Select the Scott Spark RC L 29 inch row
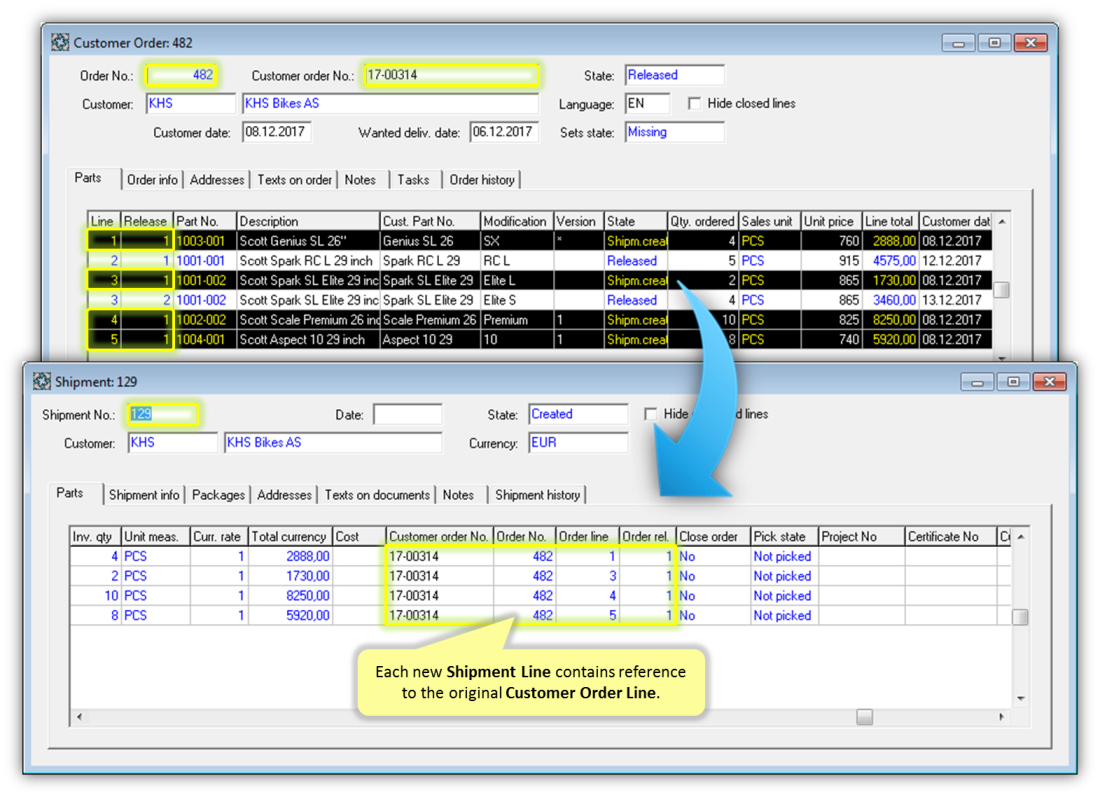This screenshot has height=797, width=1100. [539, 260]
